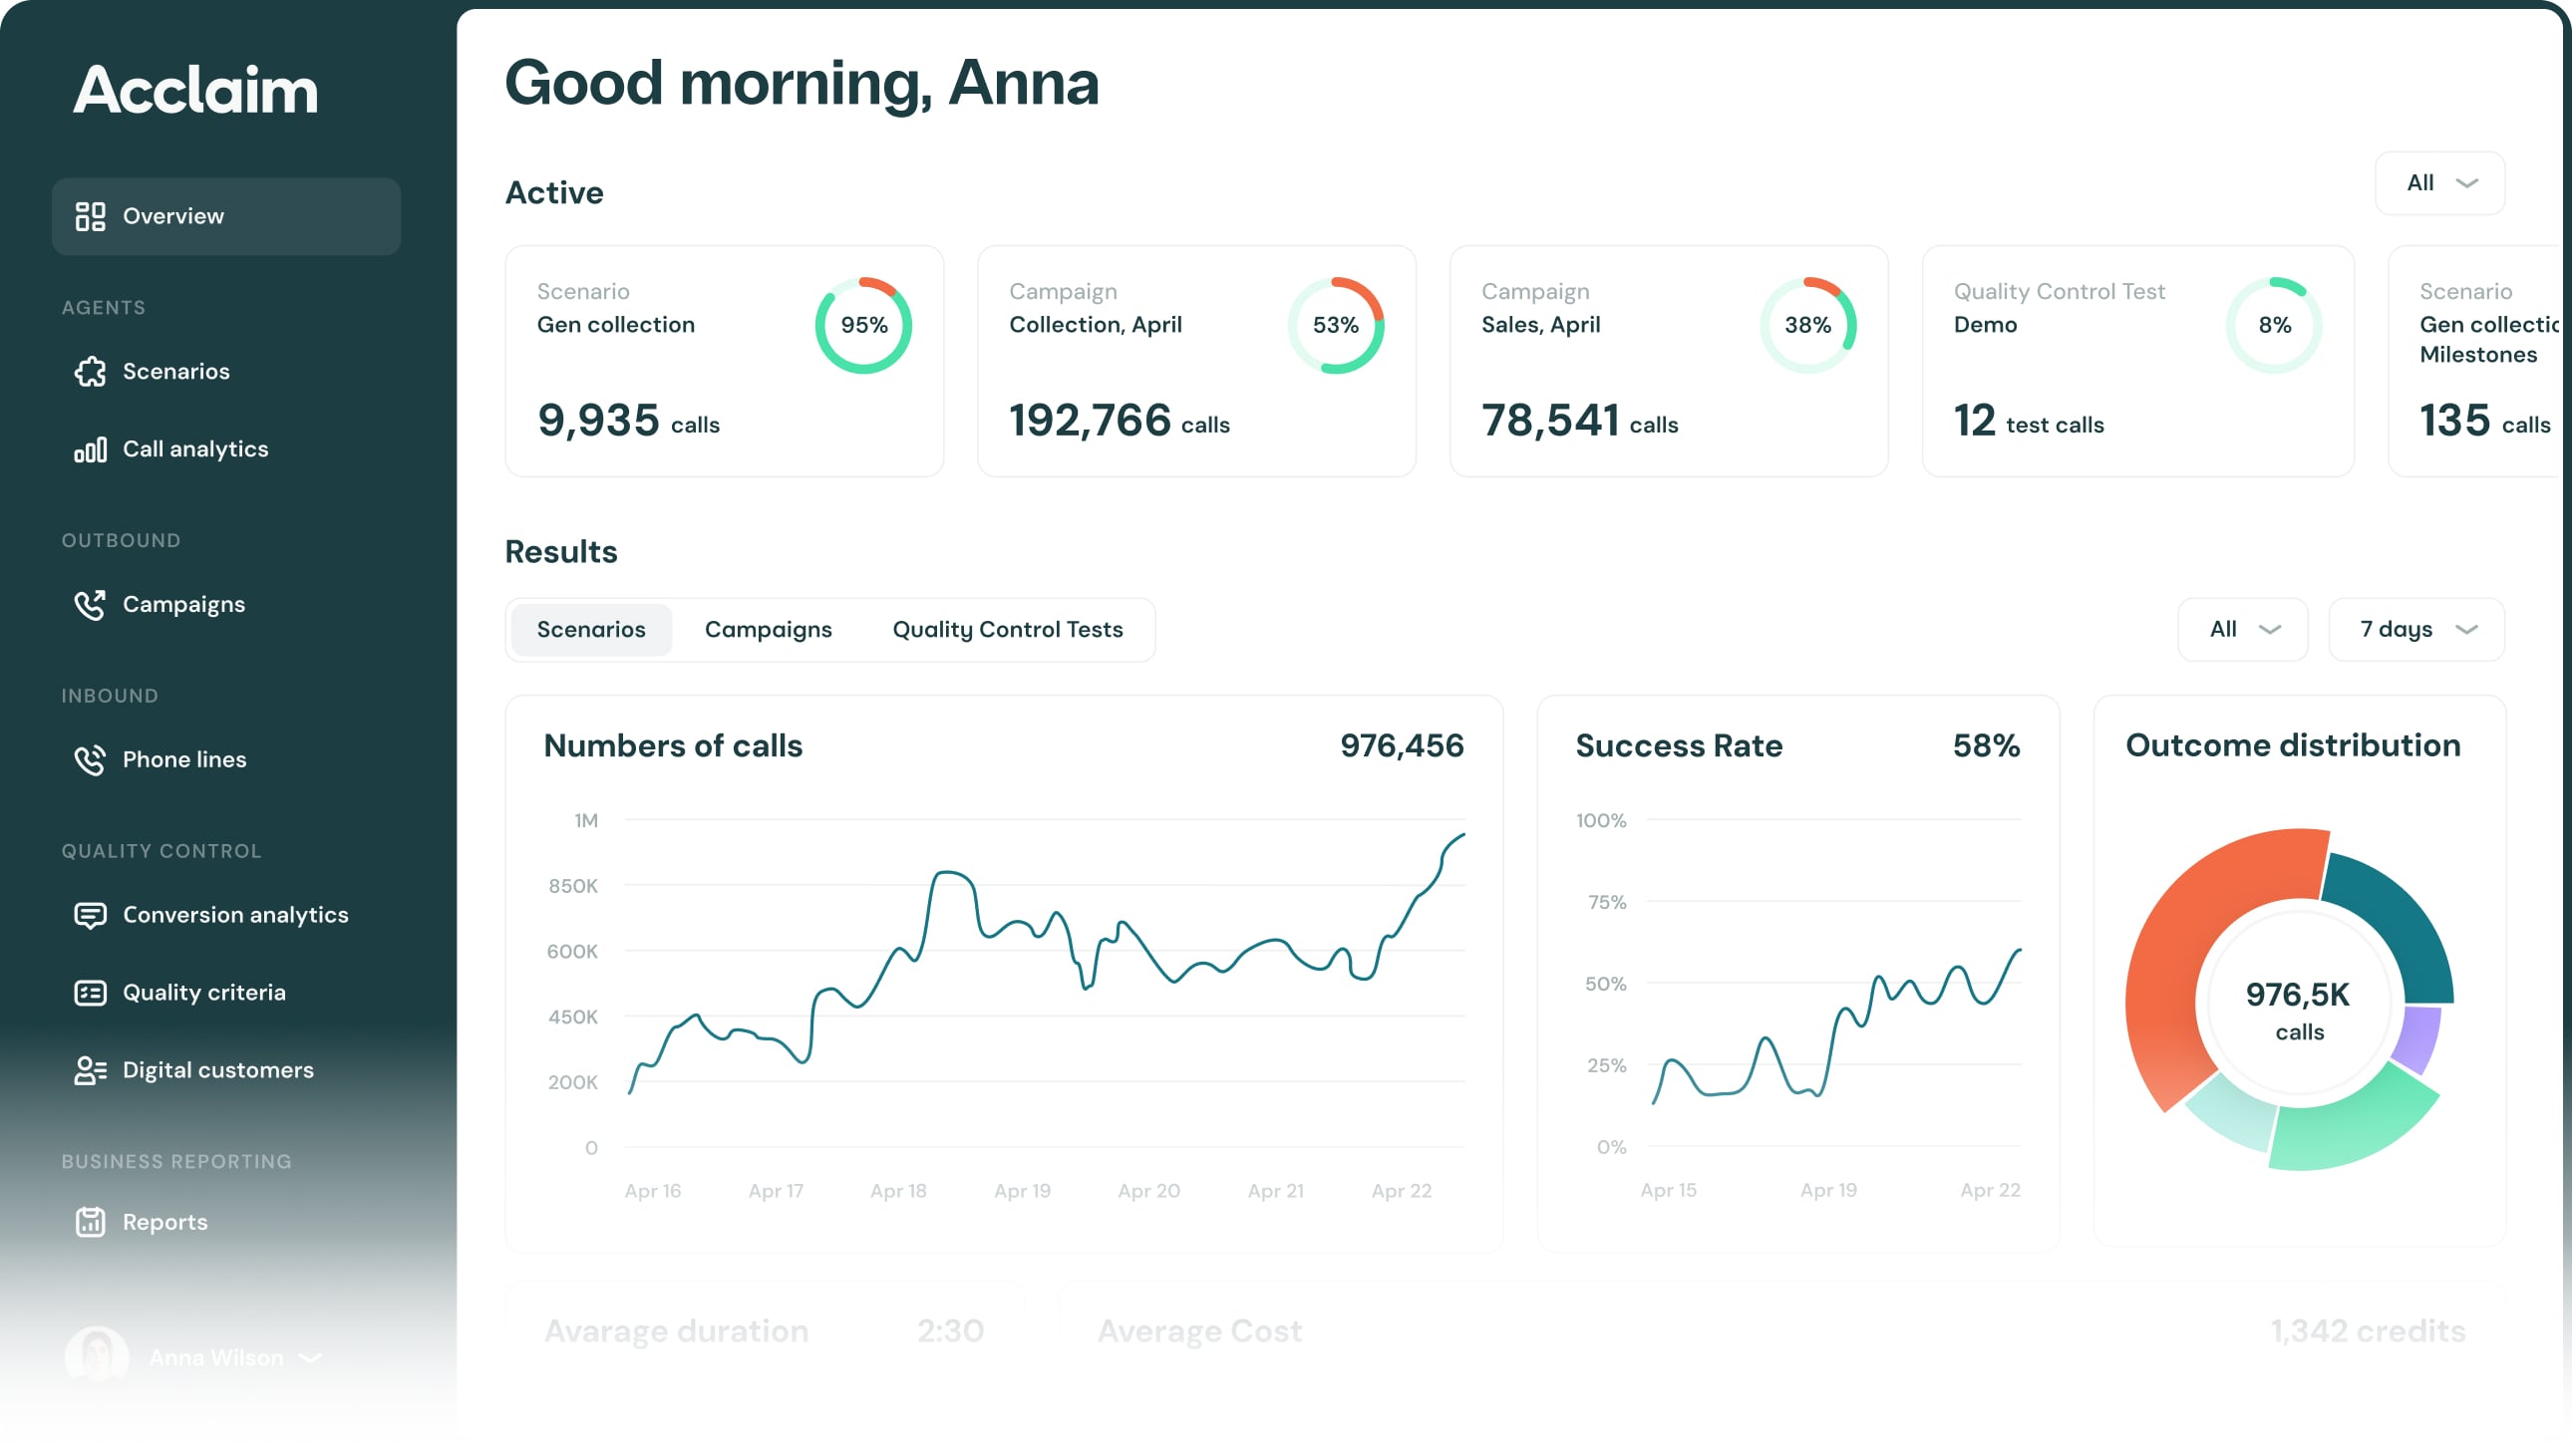Click the Campaigns outgoing phone icon

(x=90, y=605)
